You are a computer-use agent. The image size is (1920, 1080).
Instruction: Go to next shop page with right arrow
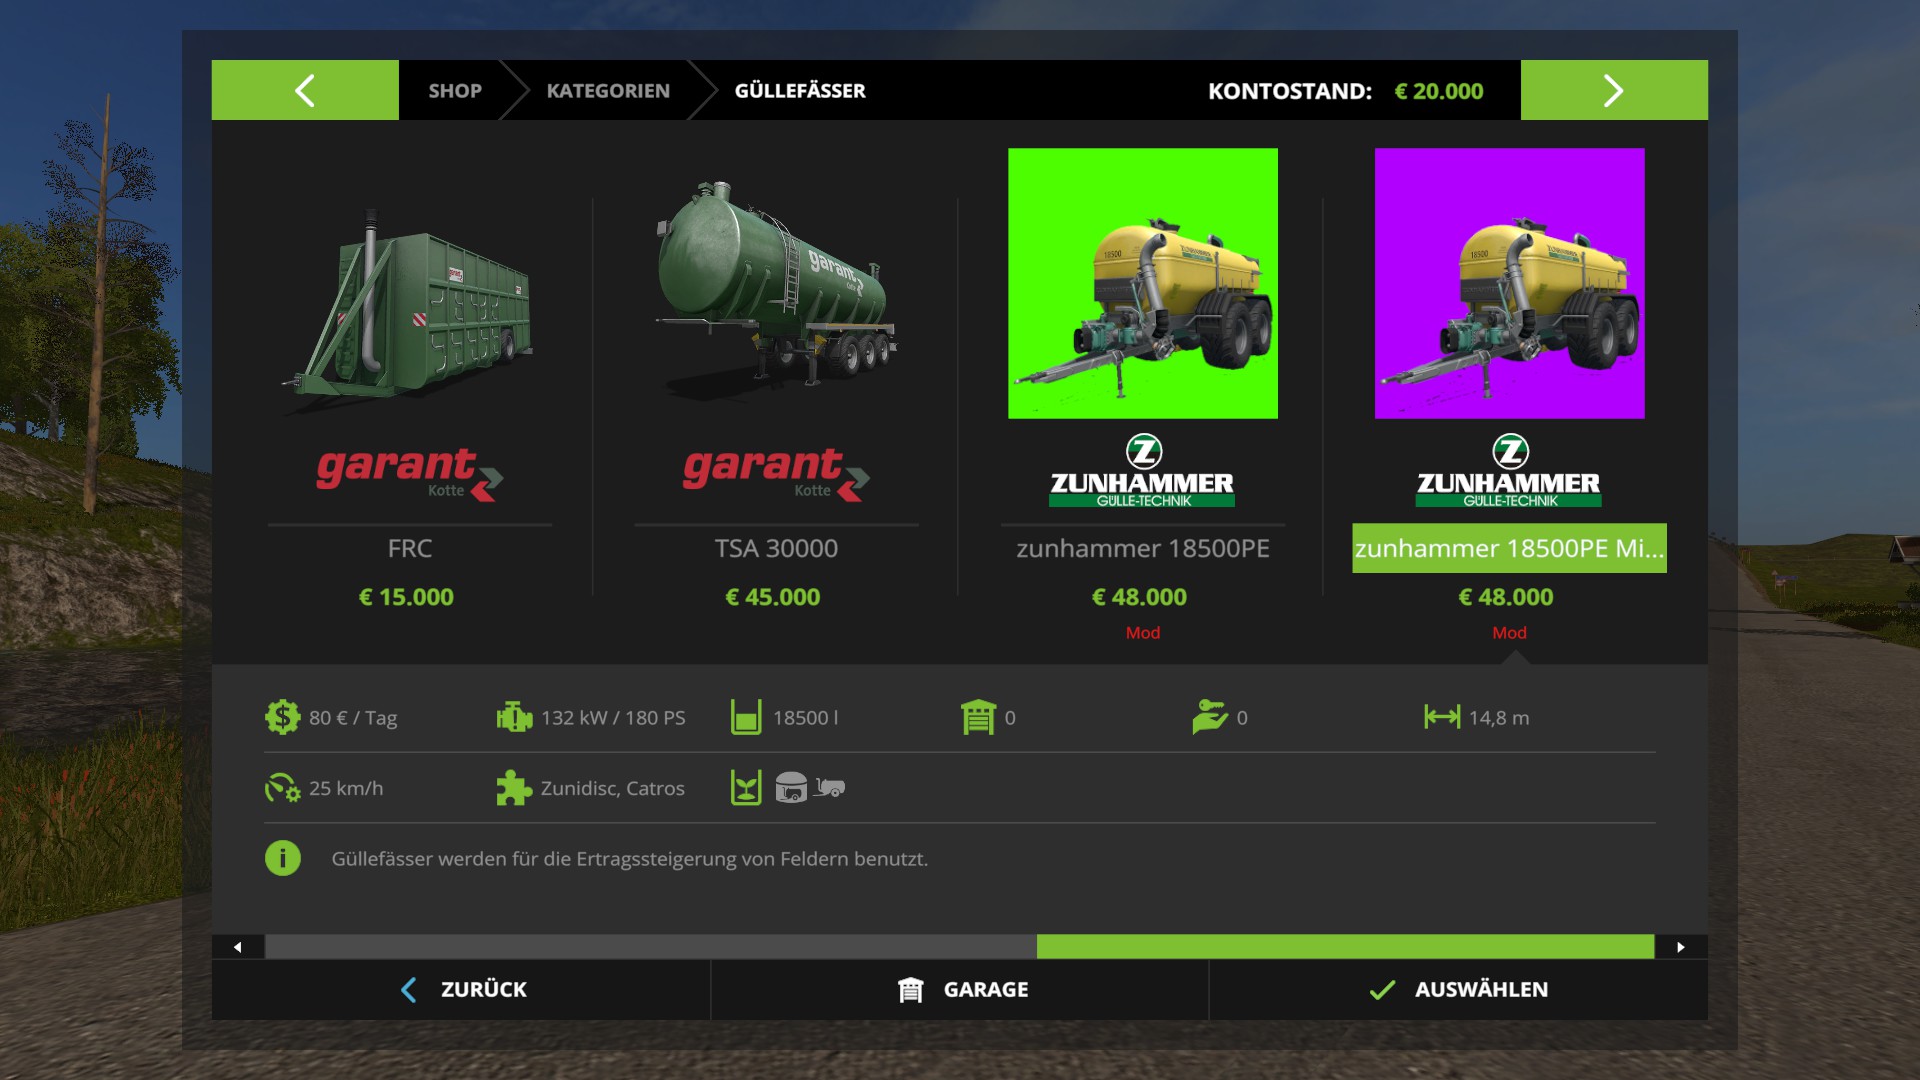[1614, 90]
